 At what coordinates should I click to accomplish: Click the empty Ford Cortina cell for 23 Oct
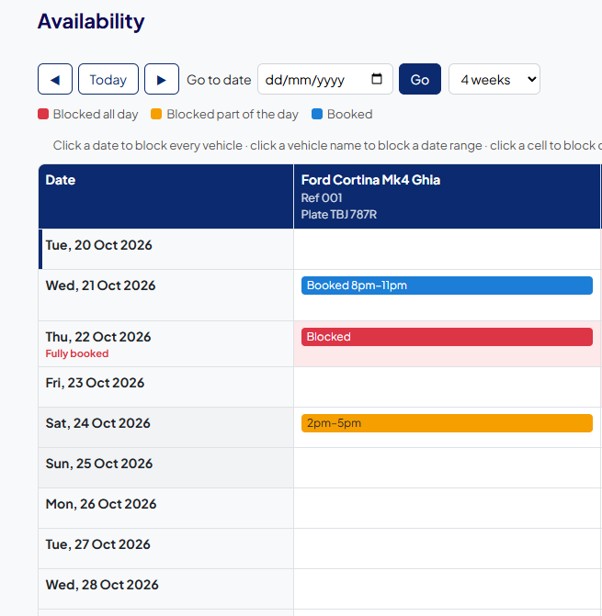coord(447,387)
